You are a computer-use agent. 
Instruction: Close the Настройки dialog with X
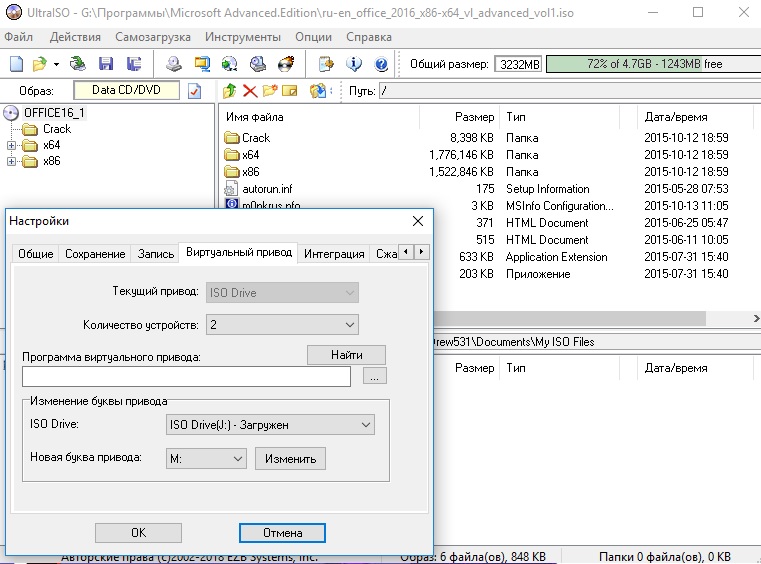pos(418,221)
